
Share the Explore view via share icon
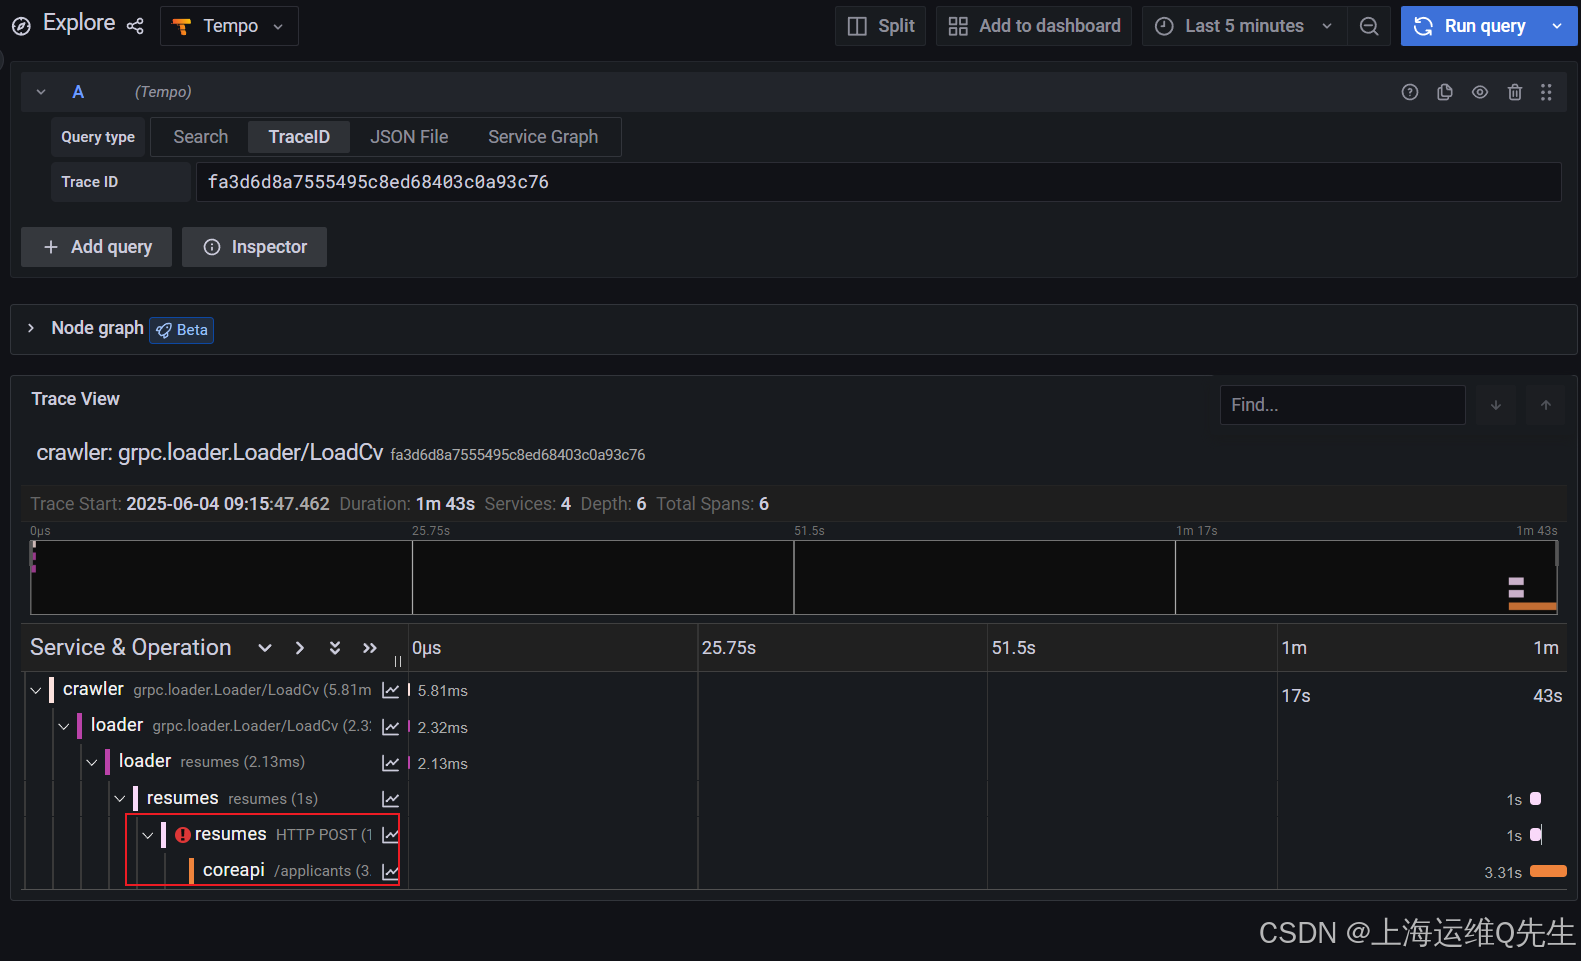point(135,26)
